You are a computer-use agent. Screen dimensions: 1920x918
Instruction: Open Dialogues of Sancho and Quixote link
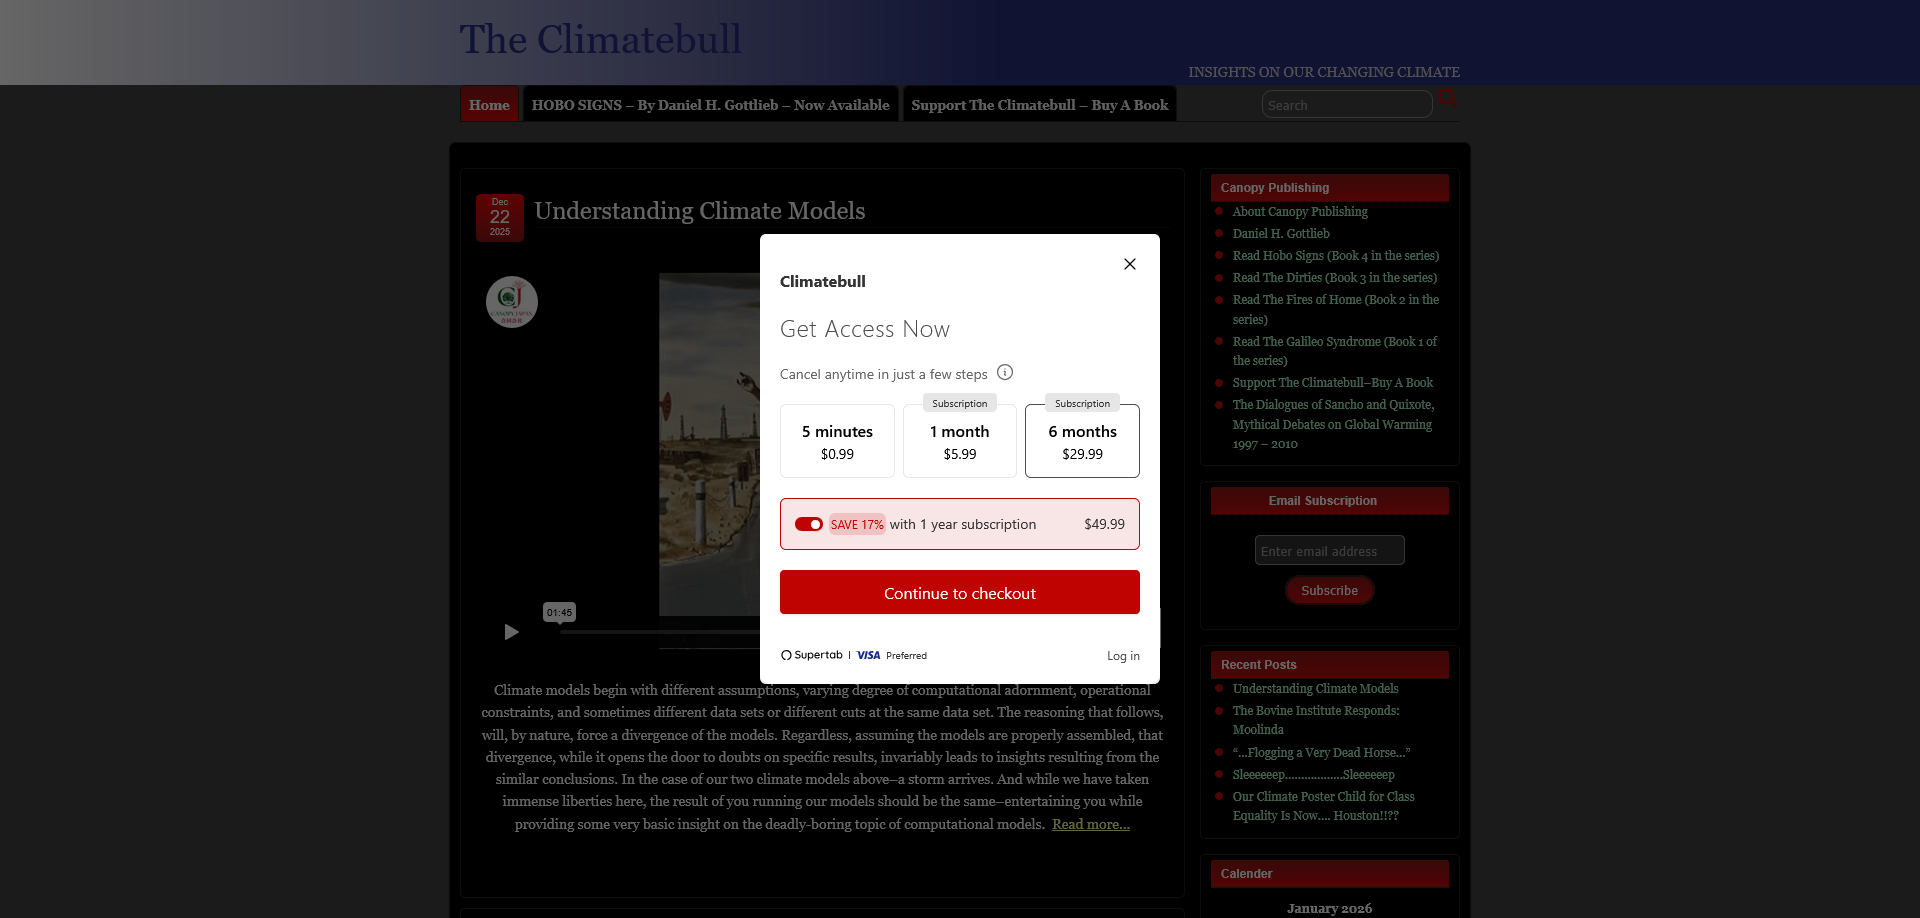(1334, 424)
